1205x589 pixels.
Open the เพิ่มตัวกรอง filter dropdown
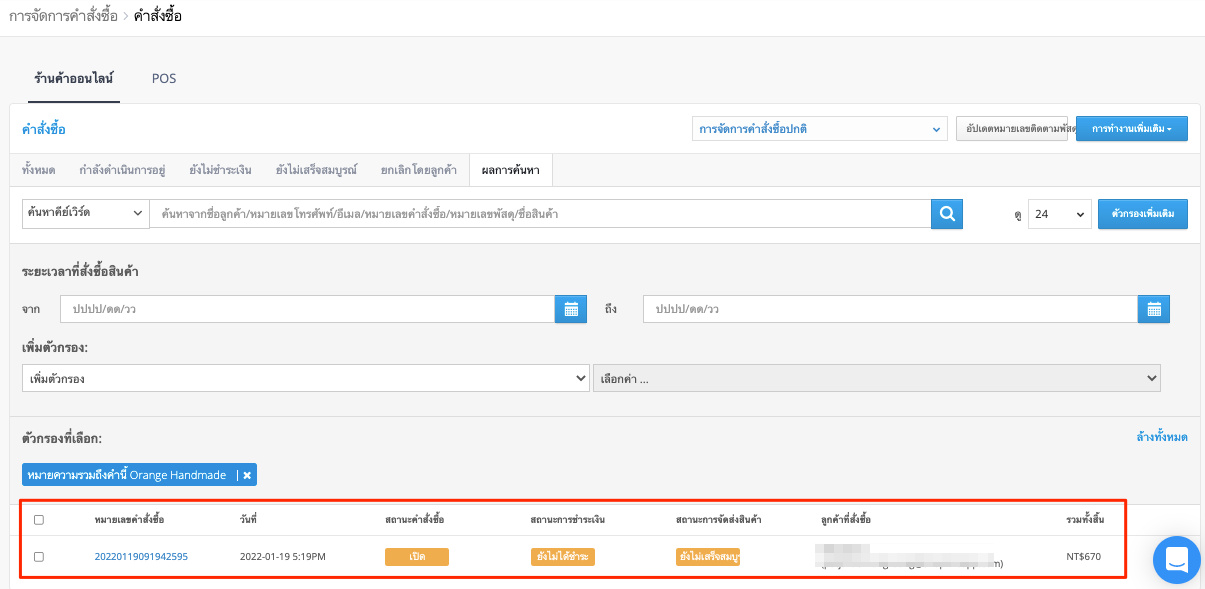[x=306, y=378]
